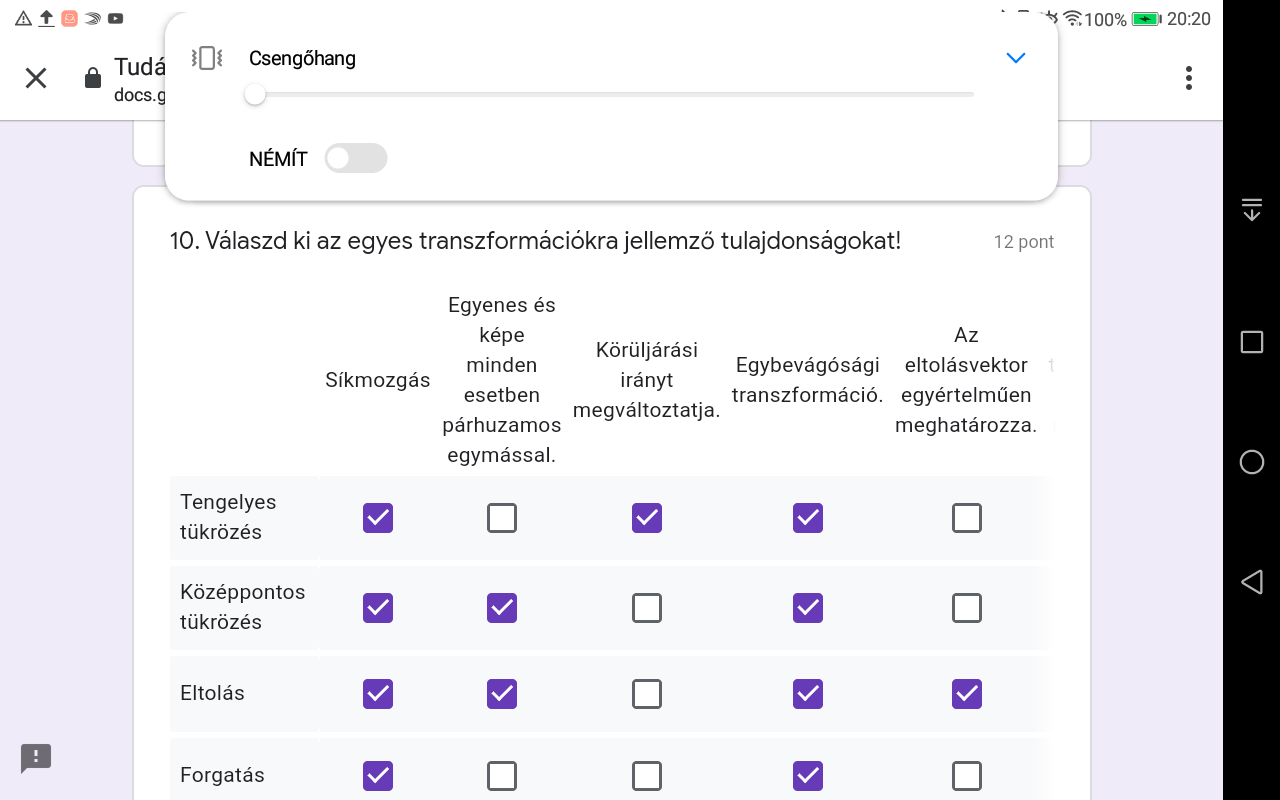
Task: Uncheck Egybevágósági transzformáció for Középpontos tükrözés
Action: pos(807,608)
